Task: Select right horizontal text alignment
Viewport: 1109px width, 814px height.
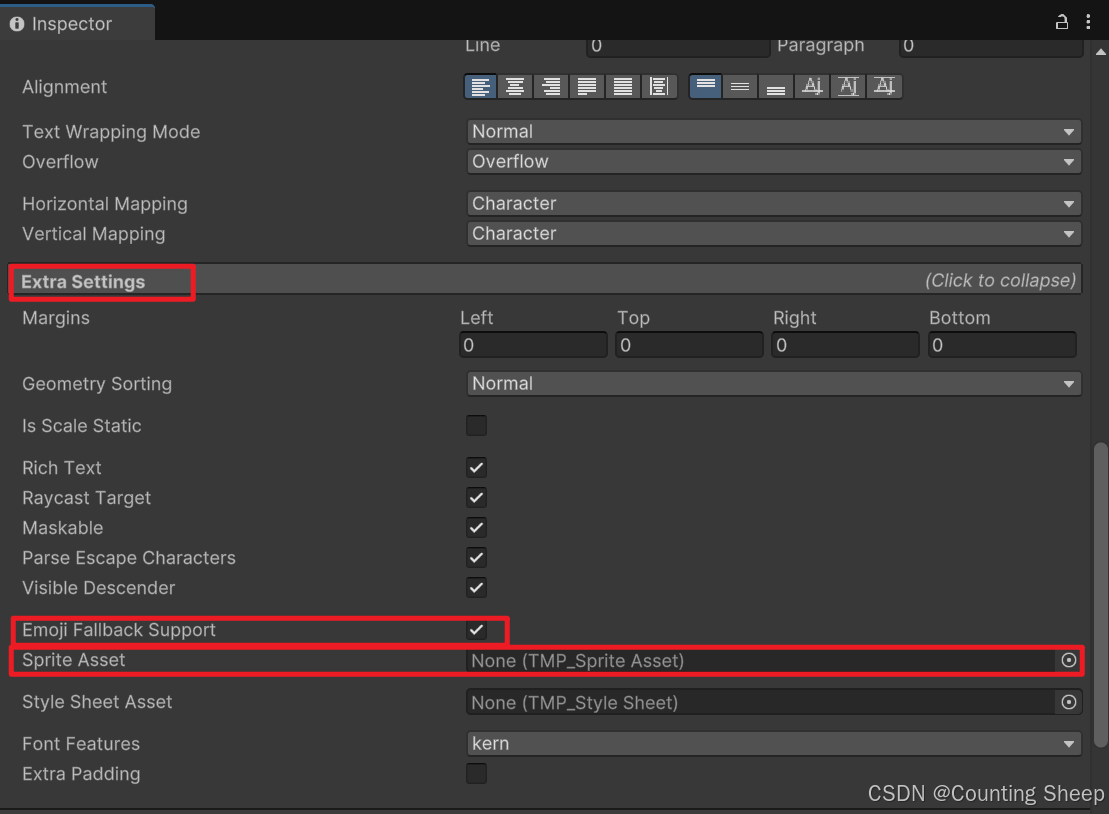Action: click(551, 86)
